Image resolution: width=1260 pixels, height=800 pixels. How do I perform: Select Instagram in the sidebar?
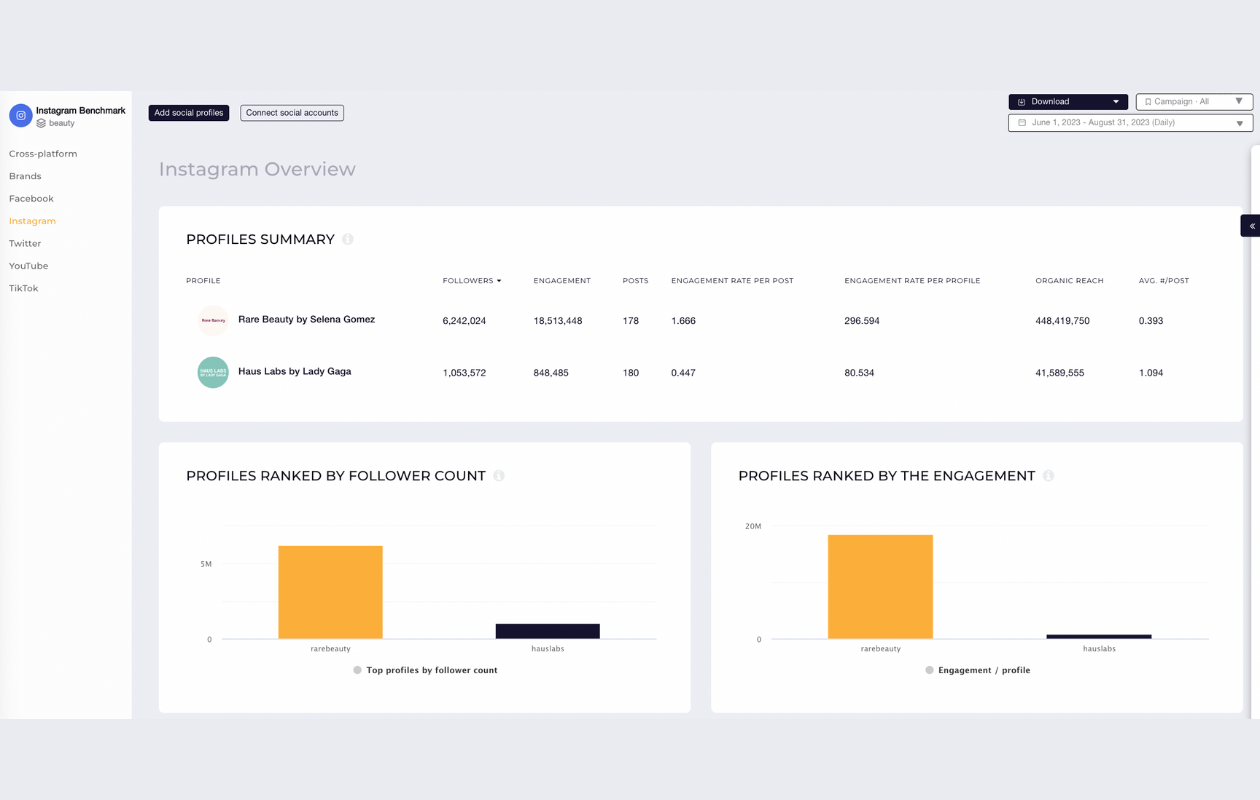pos(32,221)
